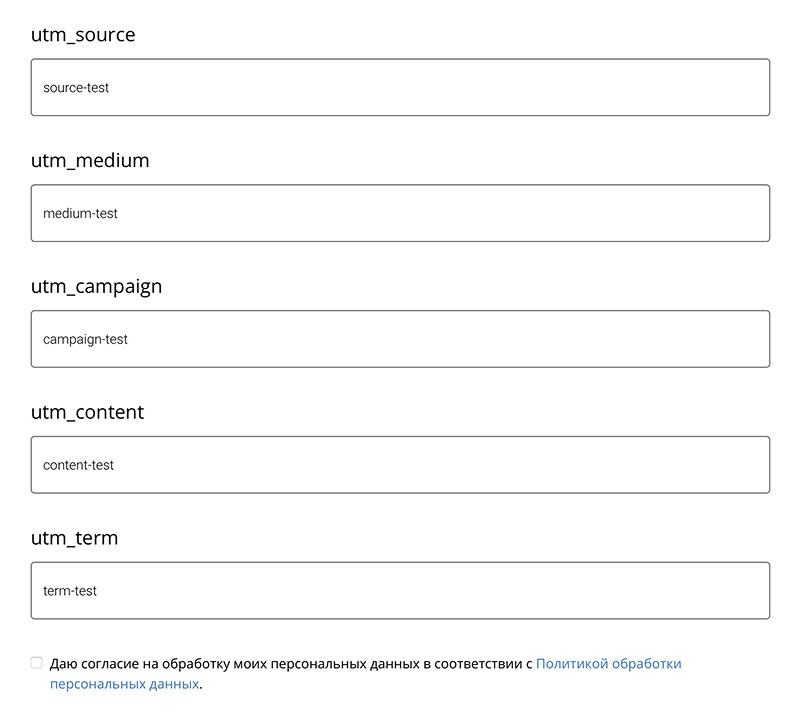Click the 'utm_source' field label

[x=83, y=35]
